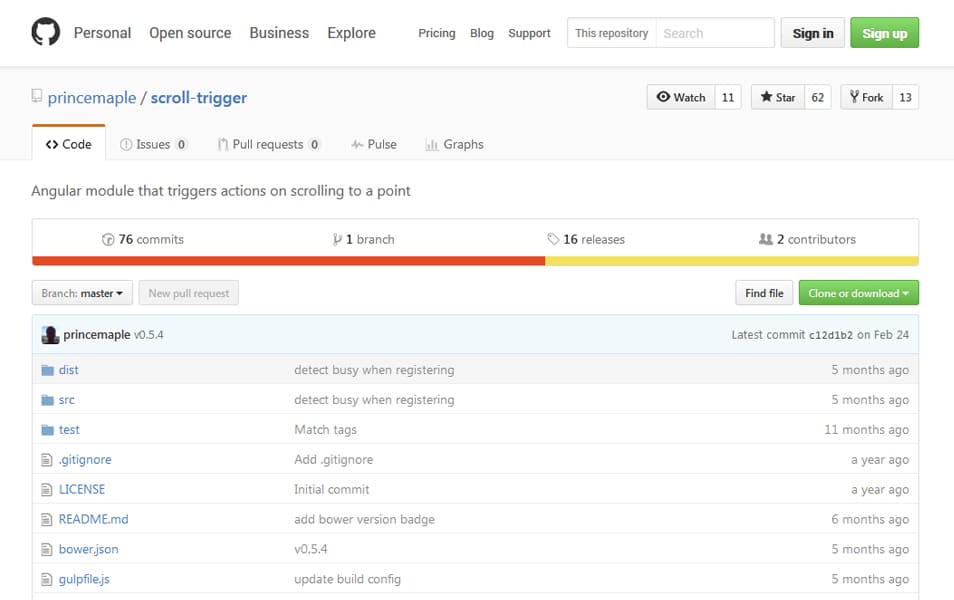Click the repository book icon beside princemaple

click(x=37, y=96)
